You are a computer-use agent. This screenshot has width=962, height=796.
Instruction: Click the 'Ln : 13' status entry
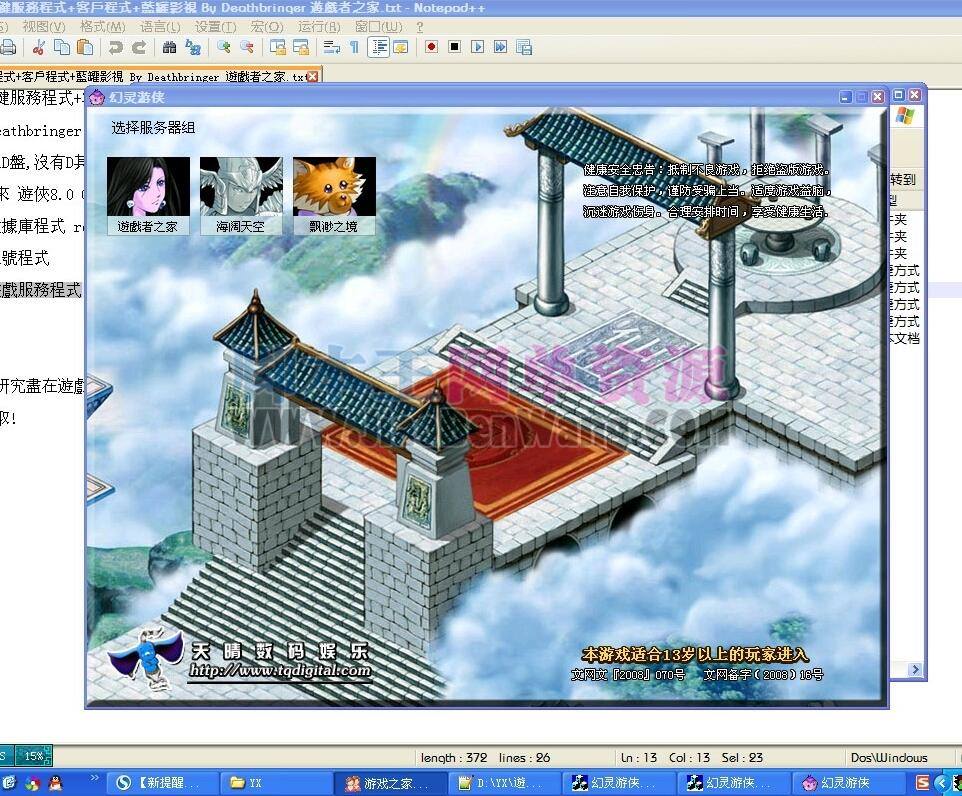click(x=639, y=757)
